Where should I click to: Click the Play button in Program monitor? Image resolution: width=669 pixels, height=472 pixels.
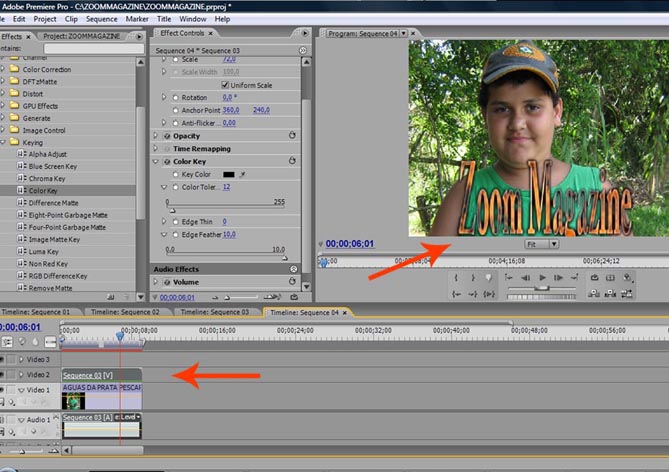click(x=542, y=277)
